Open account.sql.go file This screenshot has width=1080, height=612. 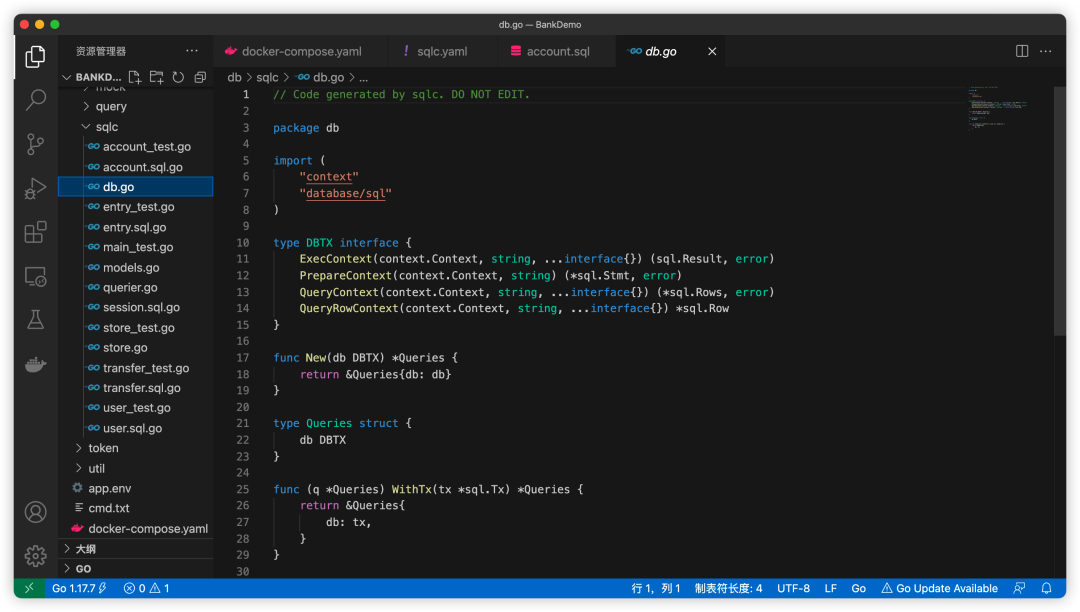tap(136, 167)
